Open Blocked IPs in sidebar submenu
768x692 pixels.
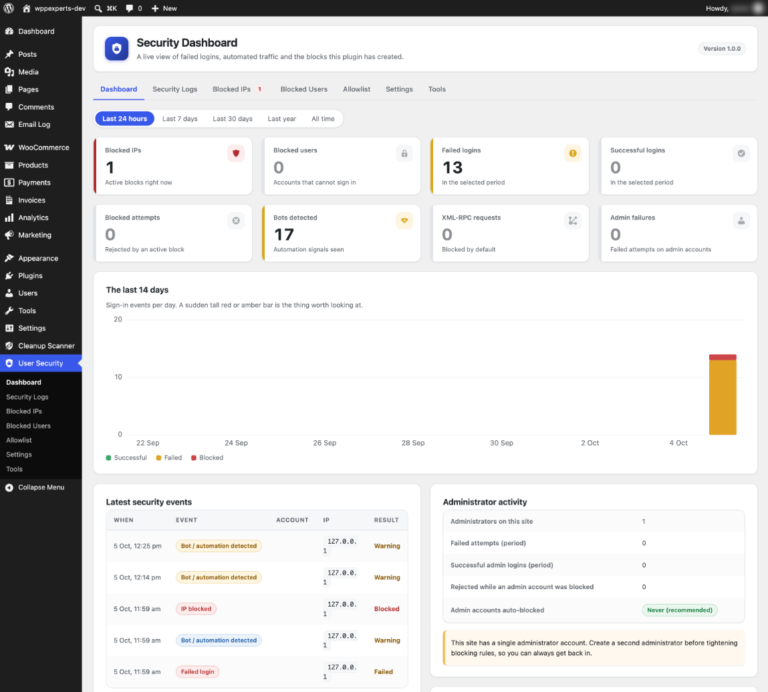[24, 411]
